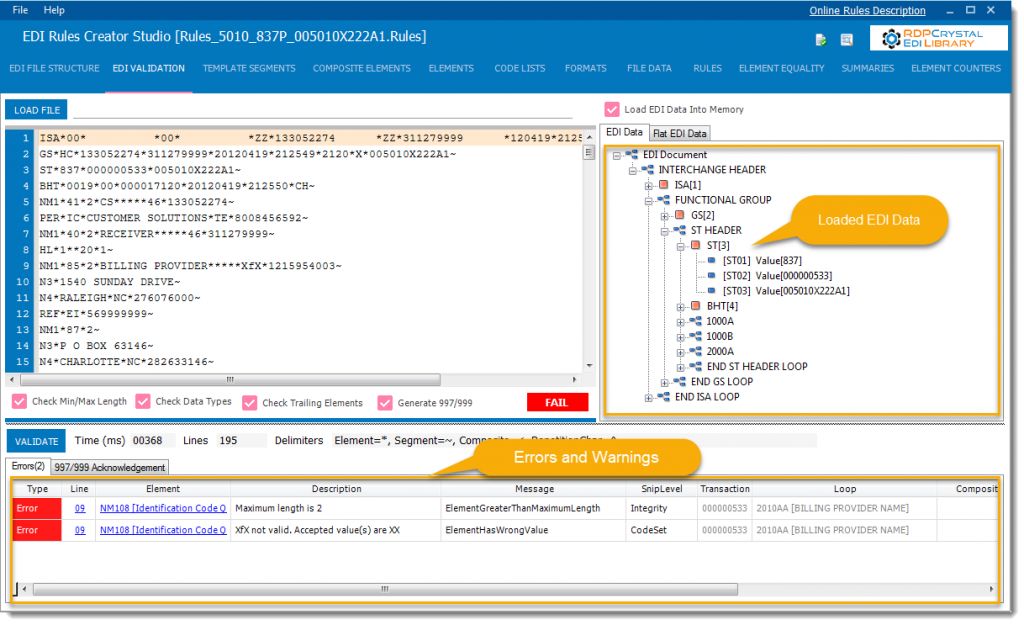Collapse the FUNCTIONAL GROUP node
This screenshot has width=1024, height=625.
(648, 200)
